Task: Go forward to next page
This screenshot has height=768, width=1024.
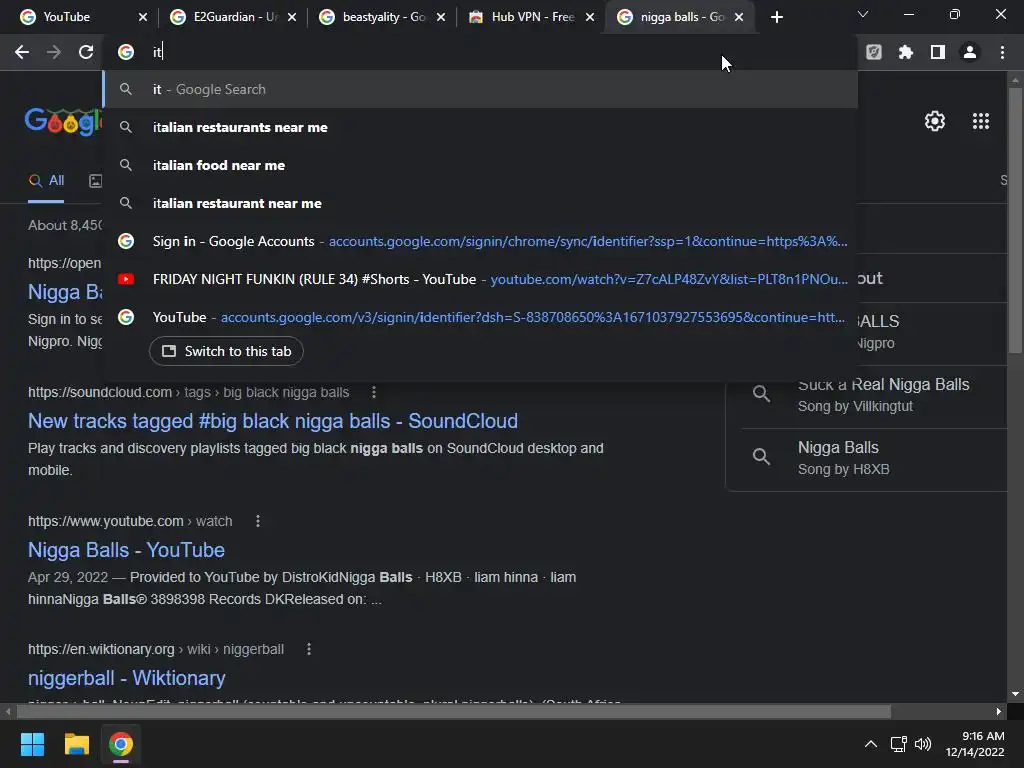Action: coord(54,52)
